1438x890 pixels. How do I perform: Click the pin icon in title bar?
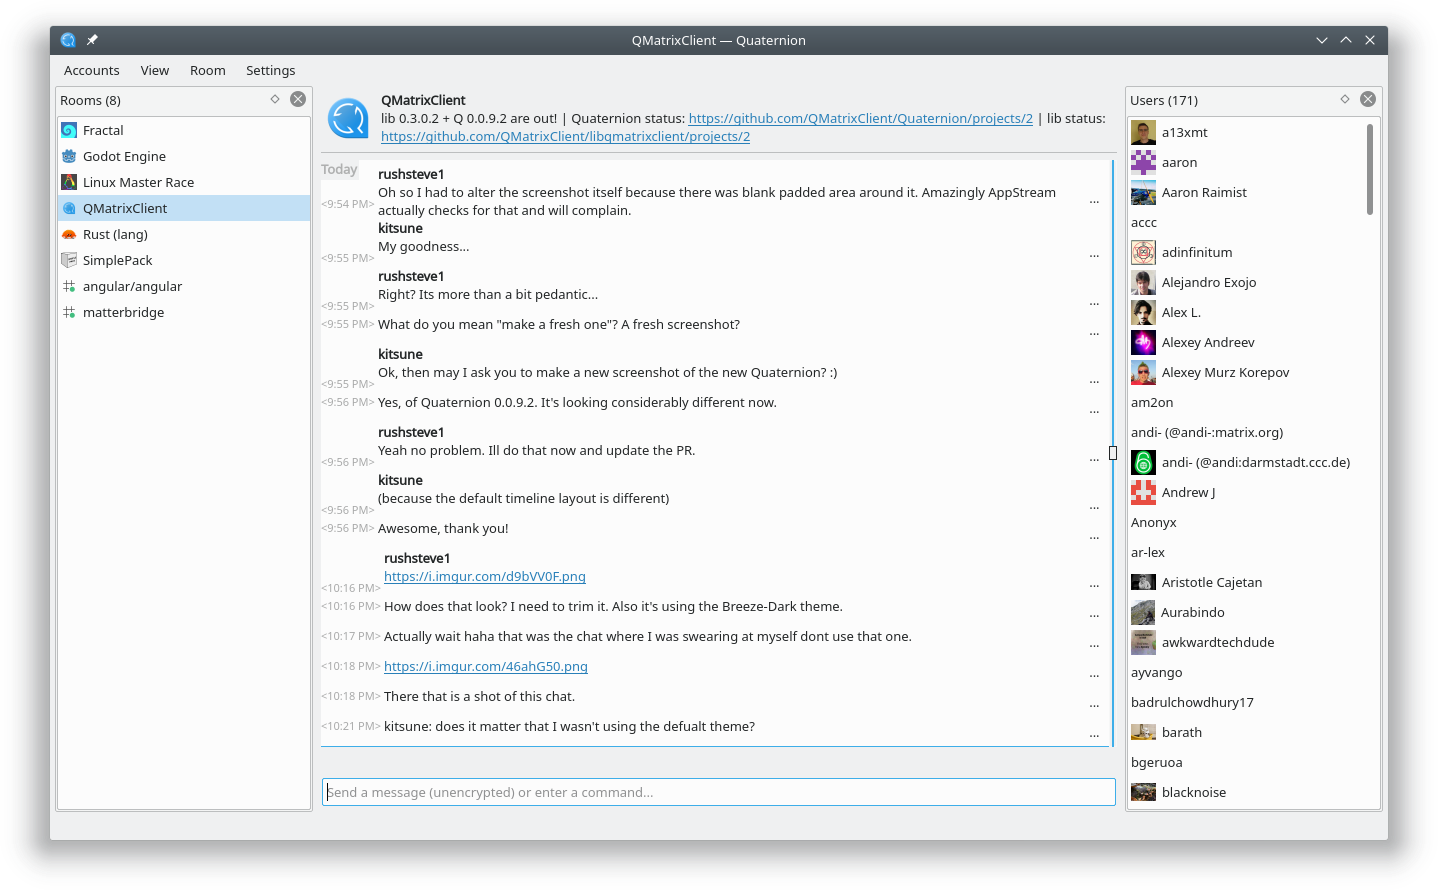(92, 40)
